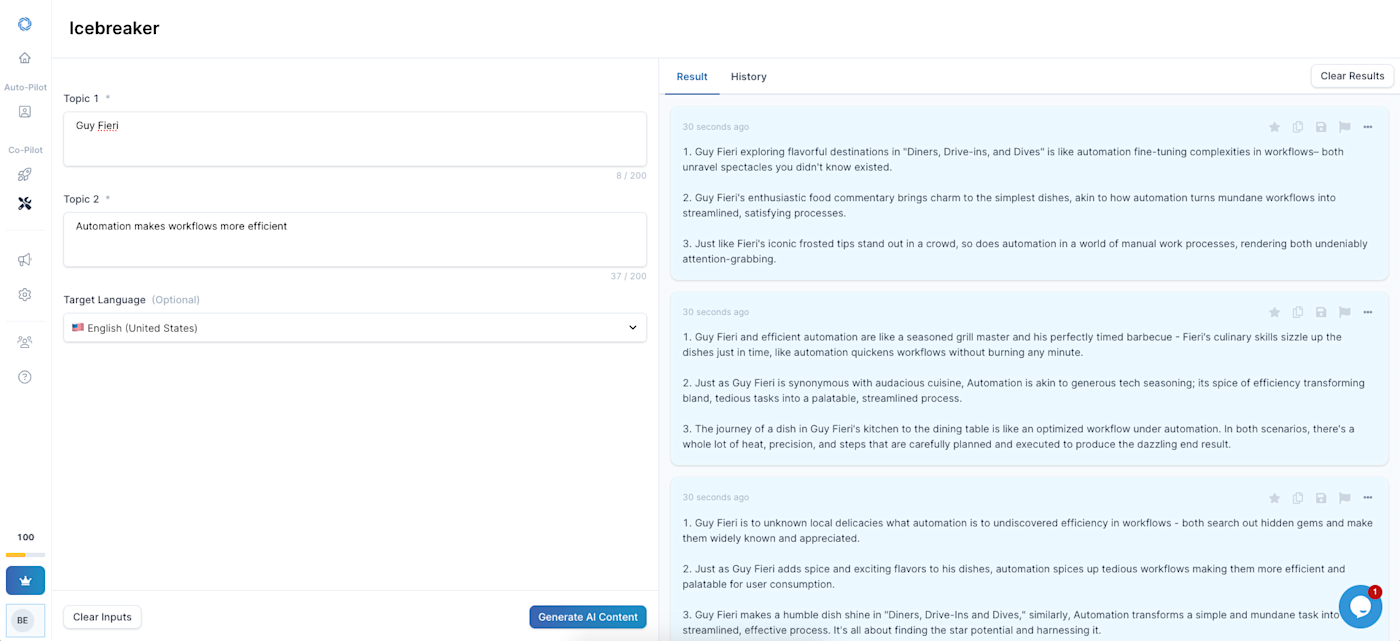
Task: Open the chat support bubble
Action: click(1360, 606)
